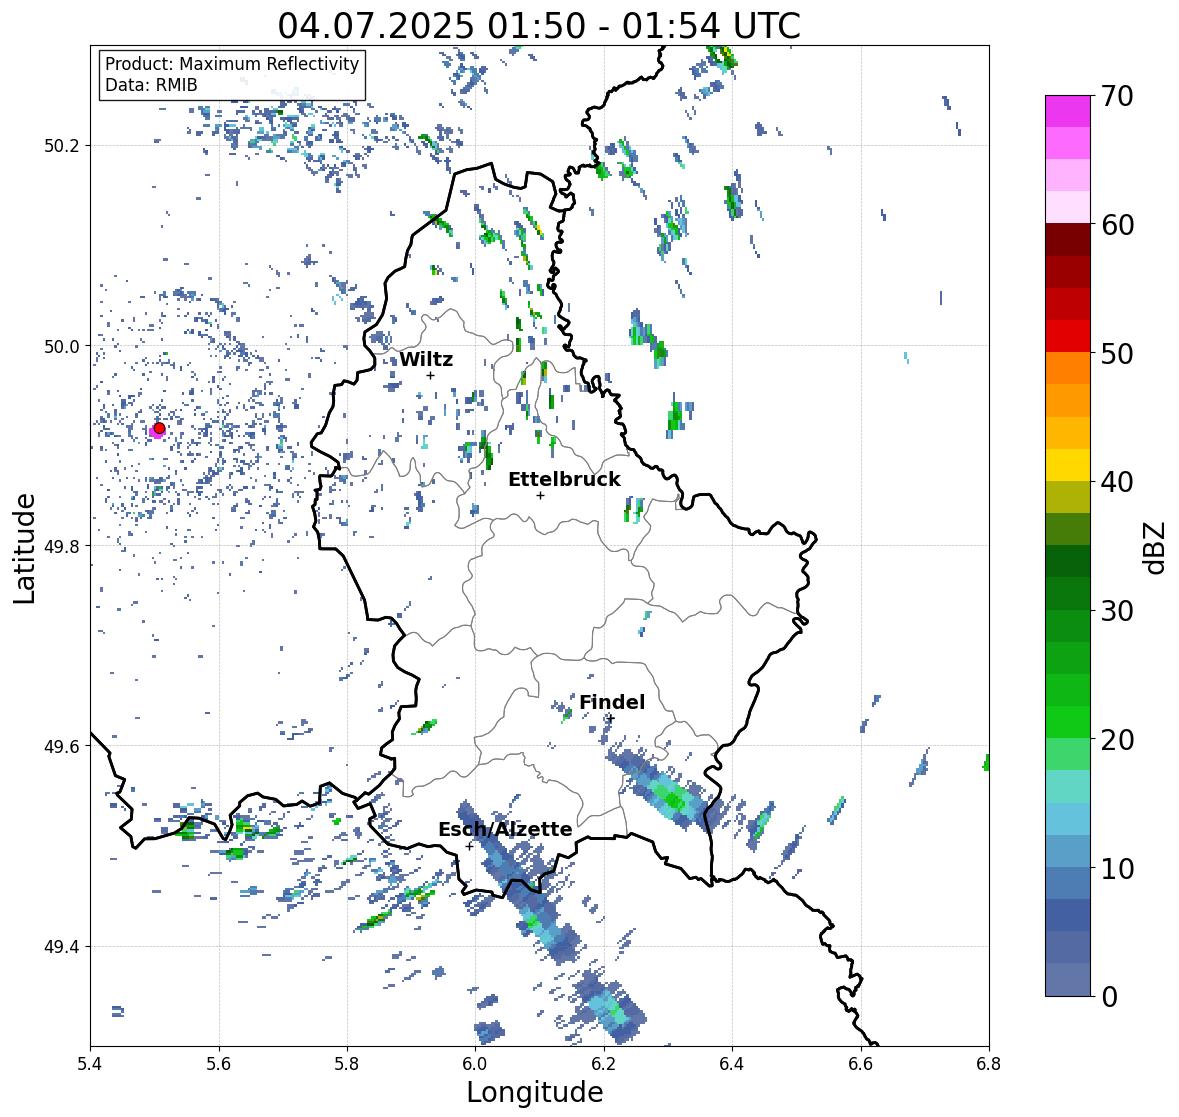This screenshot has height=1117, width=1179.
Task: Click the 5.8 longitude tick label
Action: click(347, 1064)
